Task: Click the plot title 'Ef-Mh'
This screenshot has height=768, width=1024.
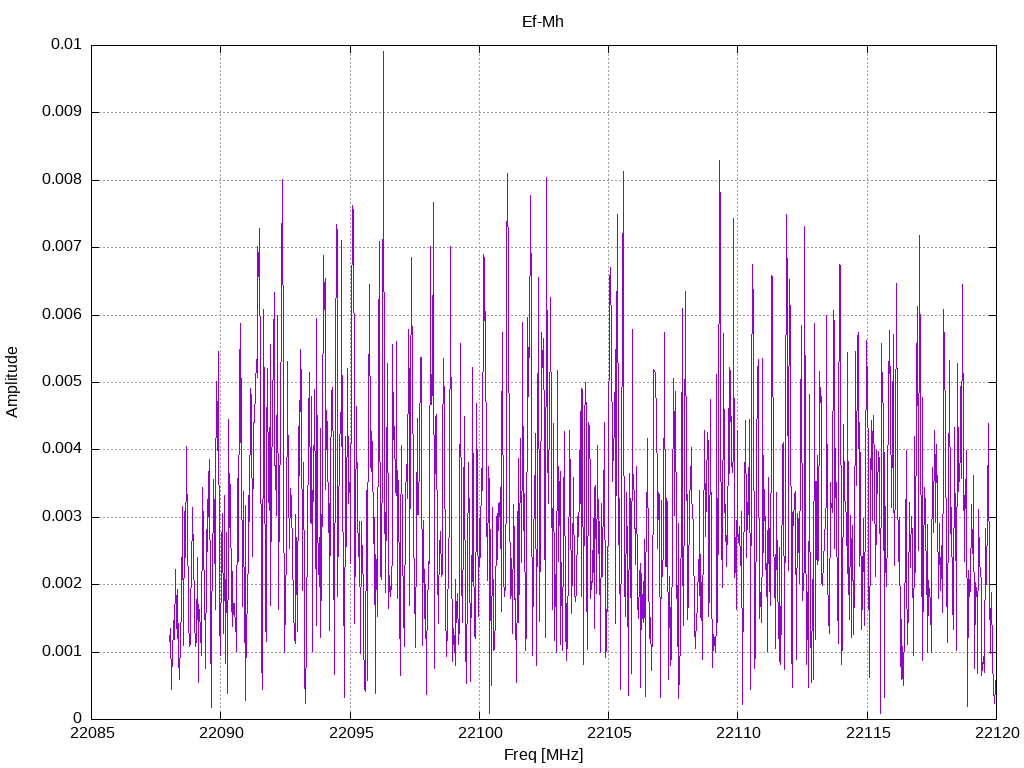Action: 543,22
